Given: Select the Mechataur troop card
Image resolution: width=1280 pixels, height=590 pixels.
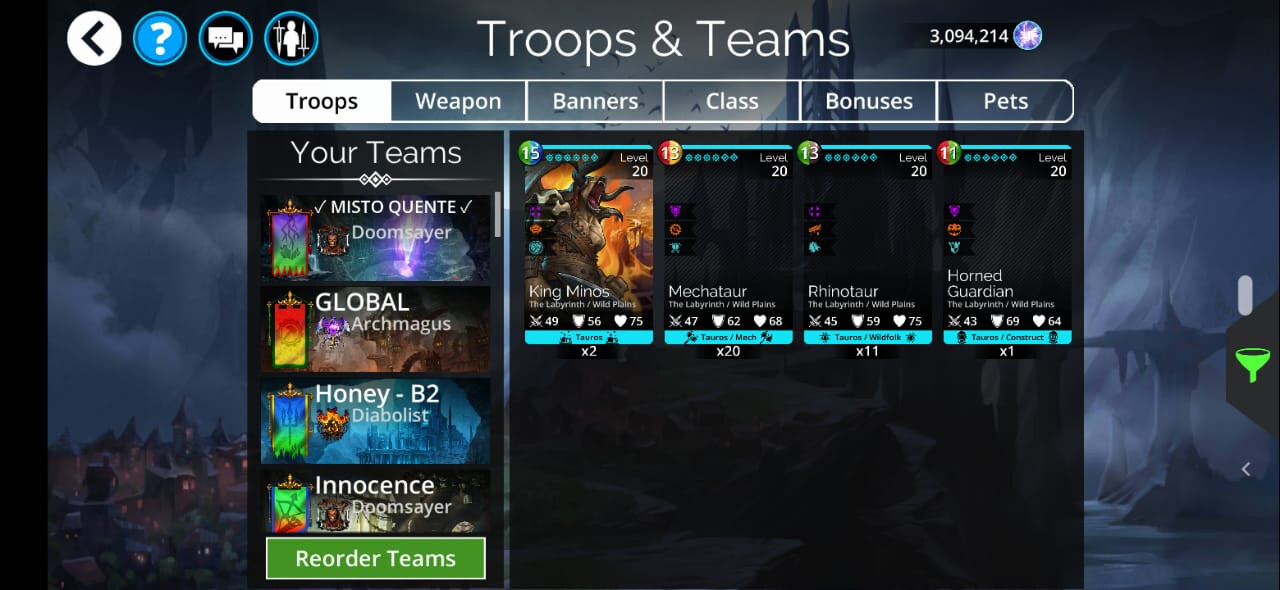Looking at the screenshot, I should coord(728,245).
